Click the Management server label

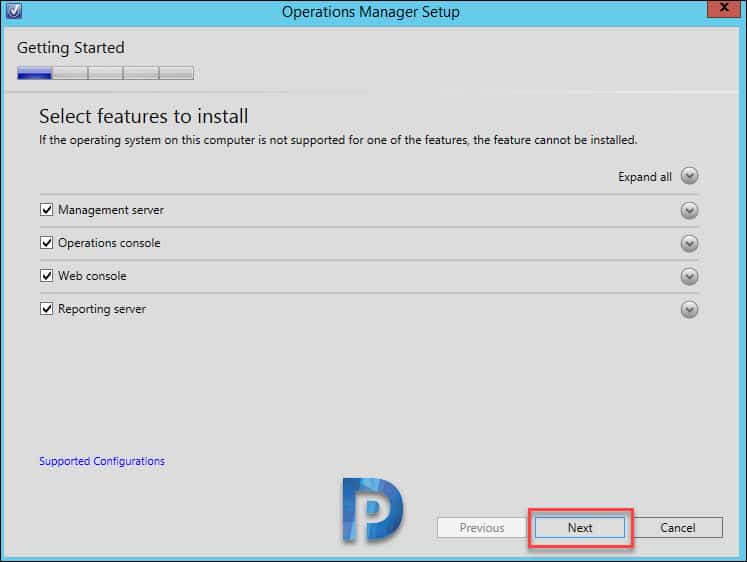(x=111, y=210)
